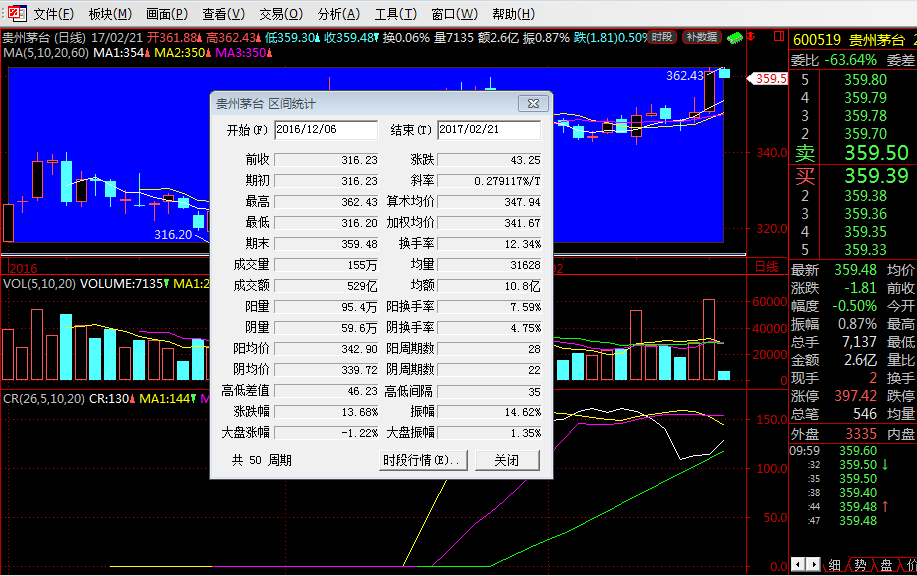
Task: Click the 外盘 value 3335
Action: tap(861, 434)
